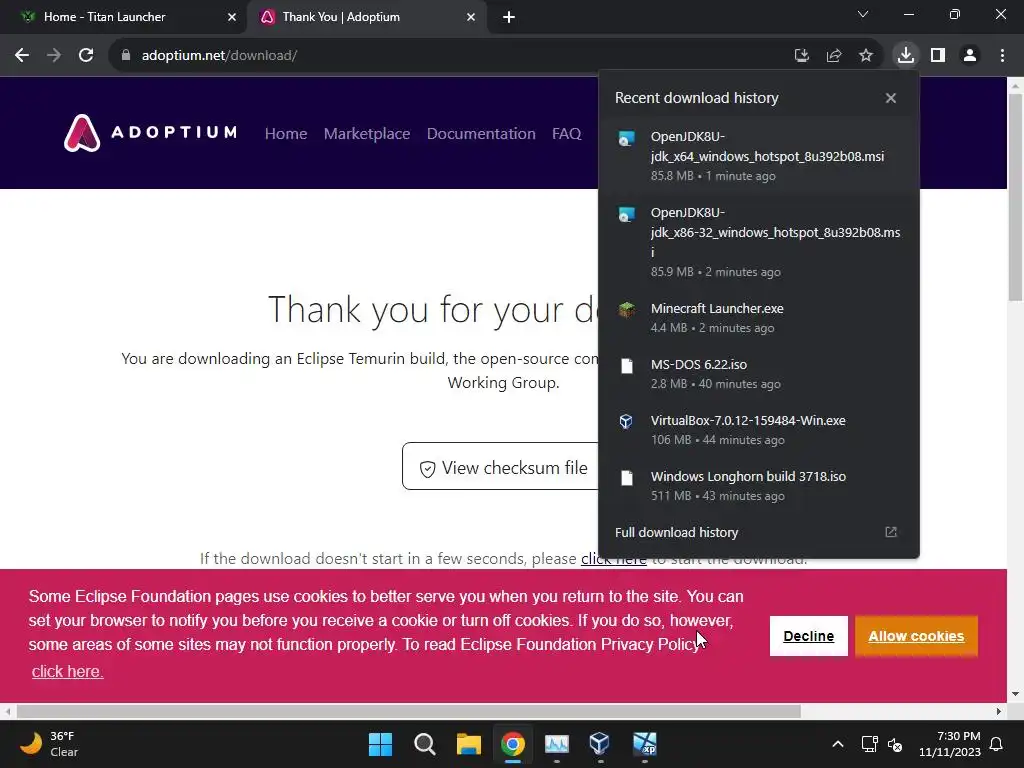Open Windows Longhorn build 3718.iso entry
Viewport: 1024px width, 768px height.
point(759,486)
